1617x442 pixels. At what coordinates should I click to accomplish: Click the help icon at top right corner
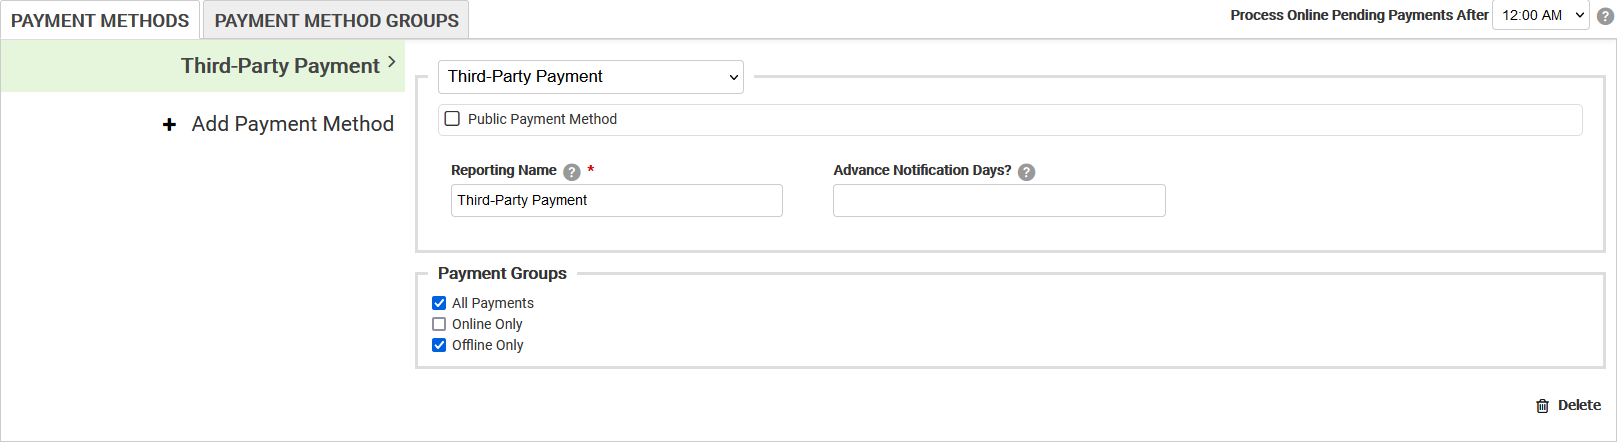click(x=1605, y=16)
